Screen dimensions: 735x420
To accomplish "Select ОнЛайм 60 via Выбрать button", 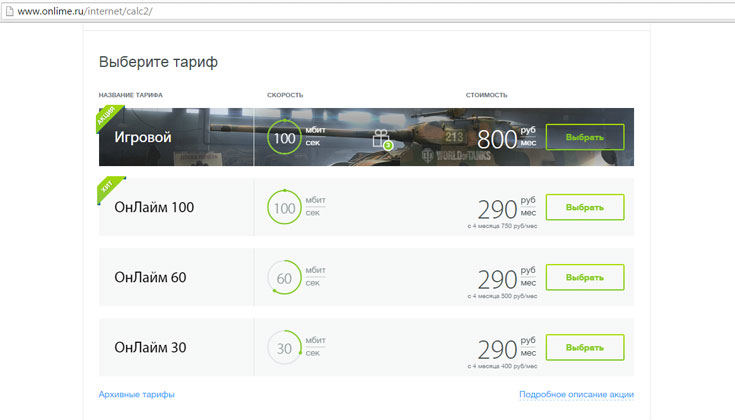I will (585, 277).
